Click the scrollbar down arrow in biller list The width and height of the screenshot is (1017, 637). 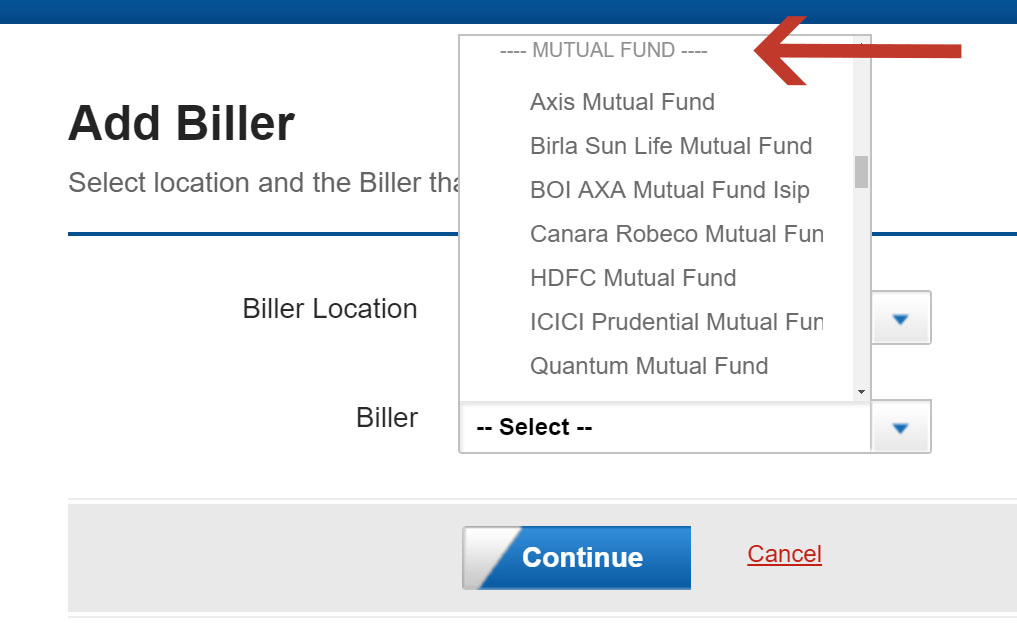(861, 392)
